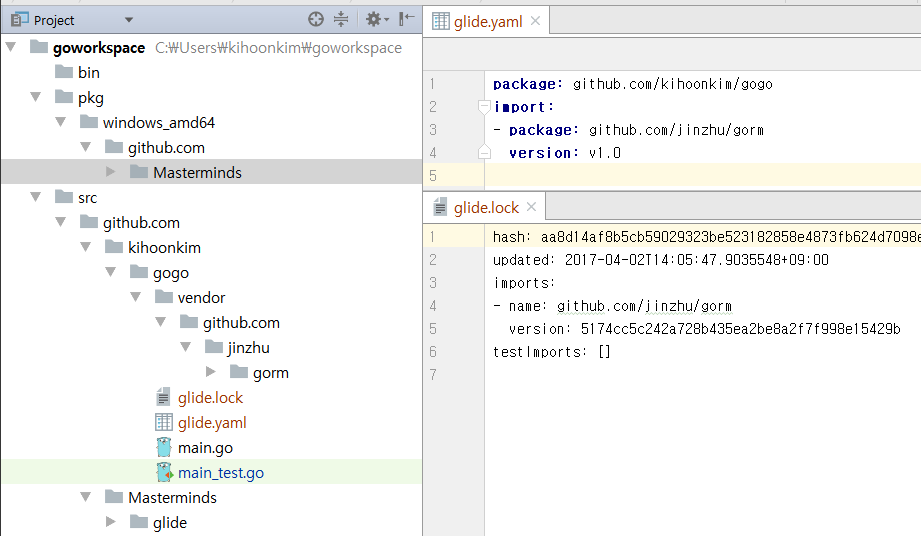Close the glide.yaml tab
Viewport: 921px width, 536px height.
point(535,21)
